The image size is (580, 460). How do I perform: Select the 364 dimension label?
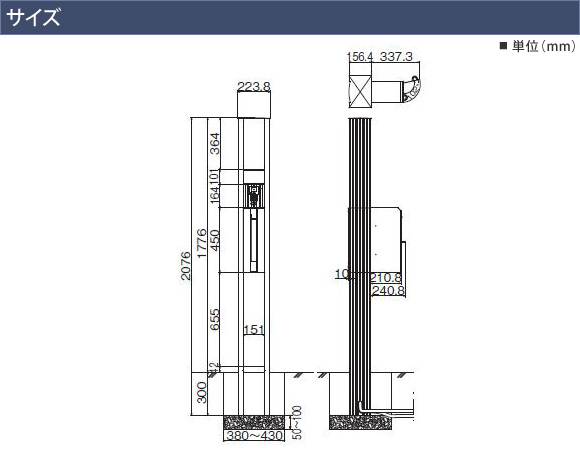click(x=215, y=144)
